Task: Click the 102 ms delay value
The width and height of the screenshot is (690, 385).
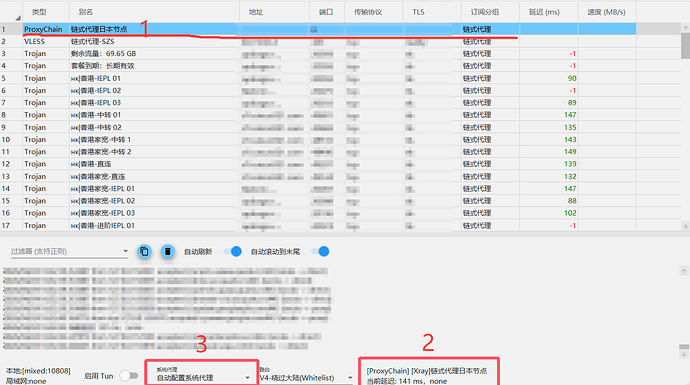Action: 570,213
